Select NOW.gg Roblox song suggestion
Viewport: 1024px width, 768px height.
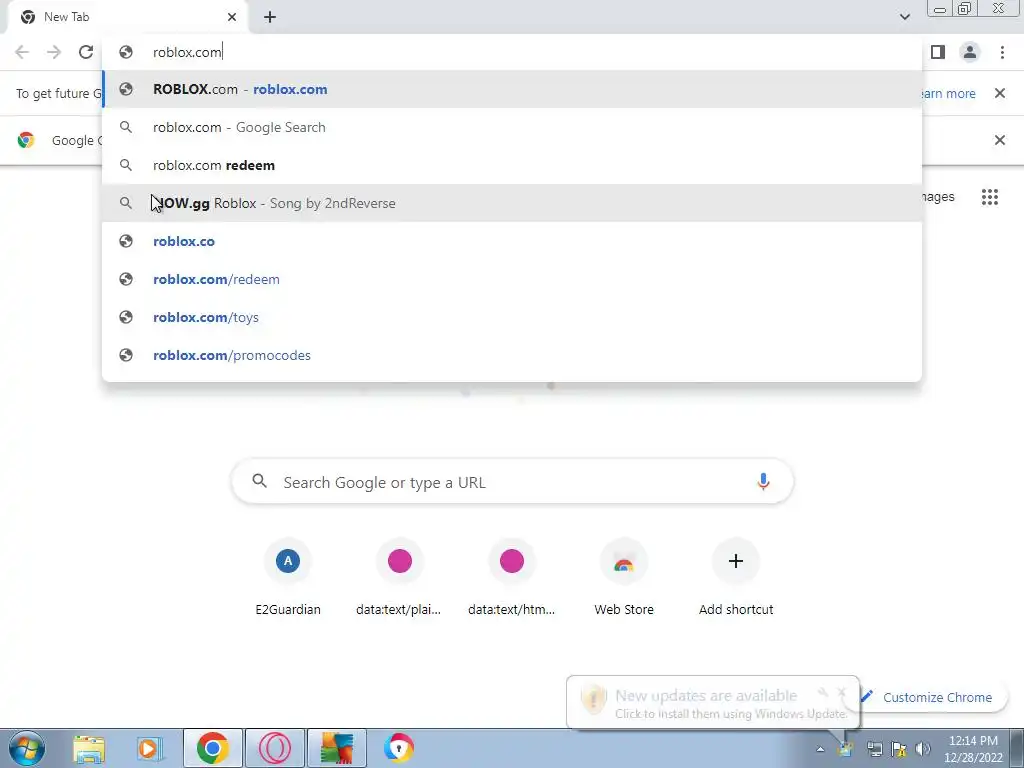tap(513, 203)
